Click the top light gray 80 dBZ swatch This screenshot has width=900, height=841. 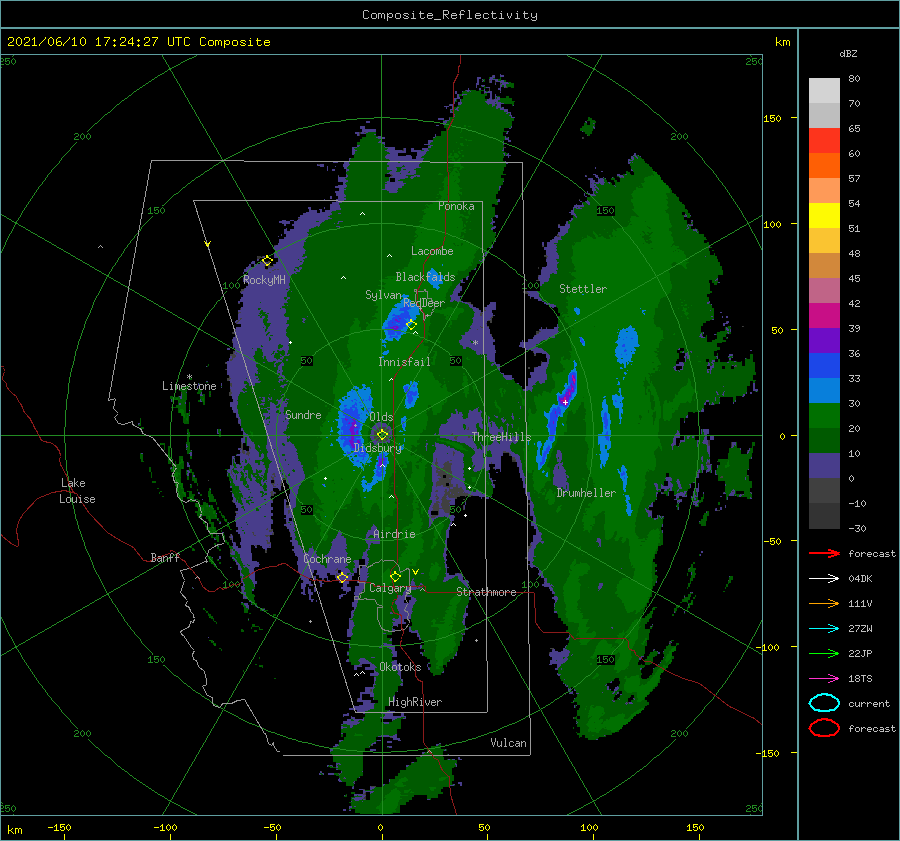click(824, 91)
